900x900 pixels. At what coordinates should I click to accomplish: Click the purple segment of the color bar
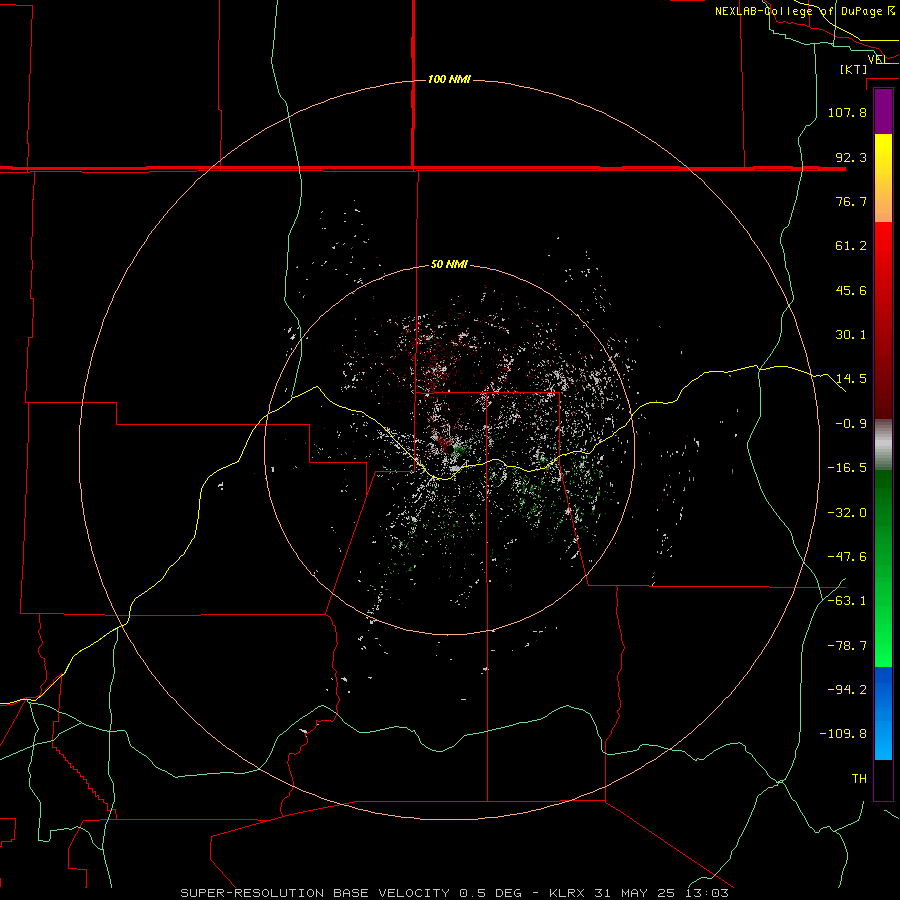[883, 112]
